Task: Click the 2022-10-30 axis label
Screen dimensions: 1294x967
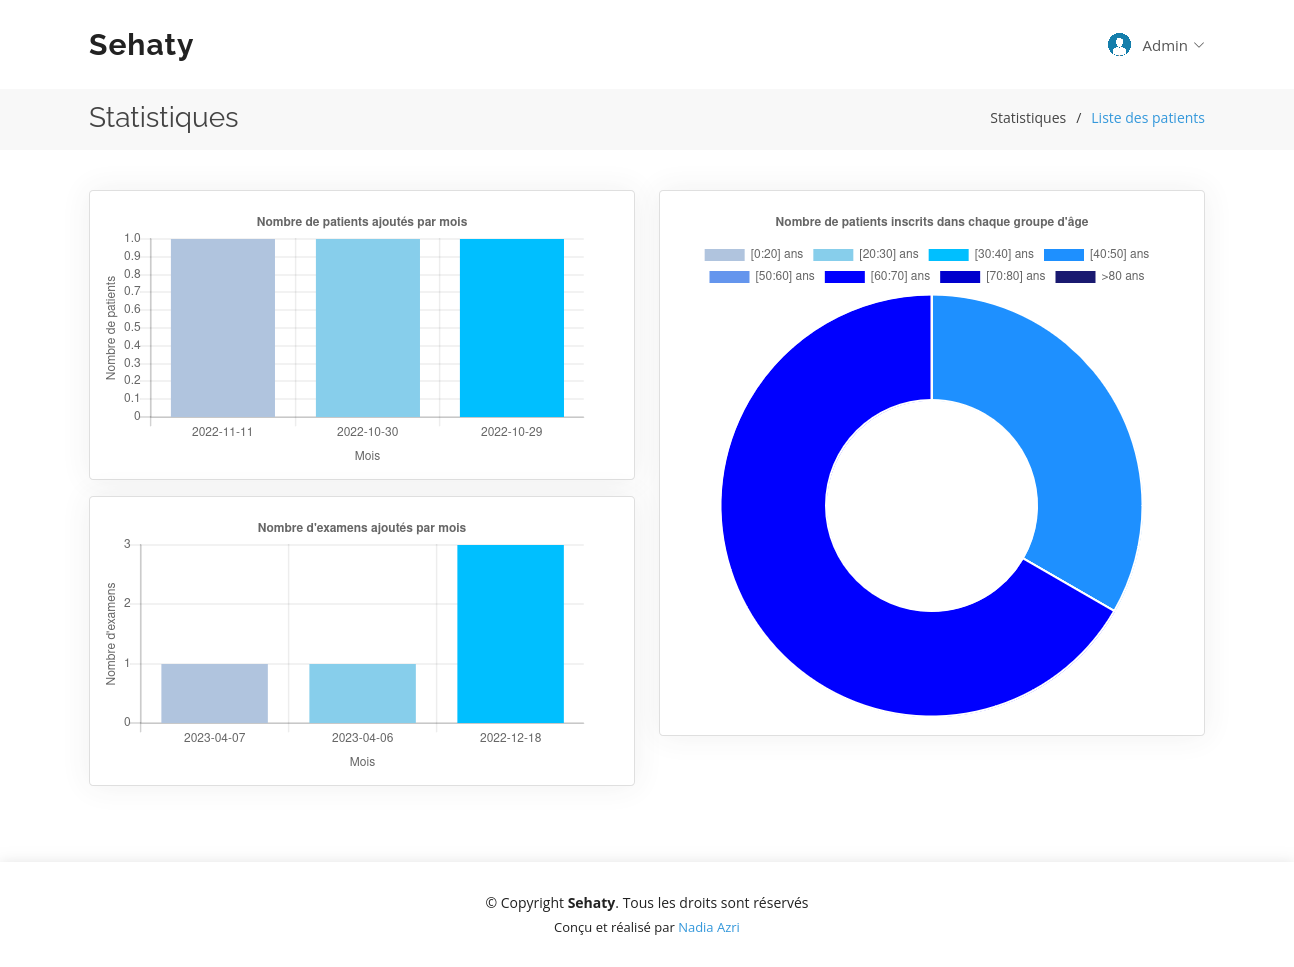Action: click(x=367, y=432)
